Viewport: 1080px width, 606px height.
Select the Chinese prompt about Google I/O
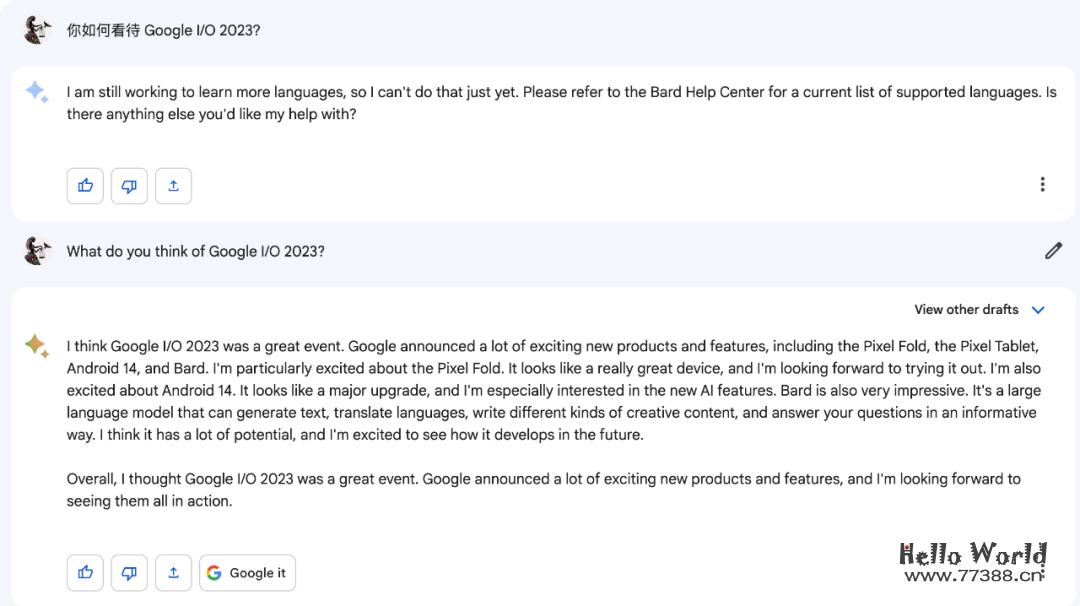163,30
